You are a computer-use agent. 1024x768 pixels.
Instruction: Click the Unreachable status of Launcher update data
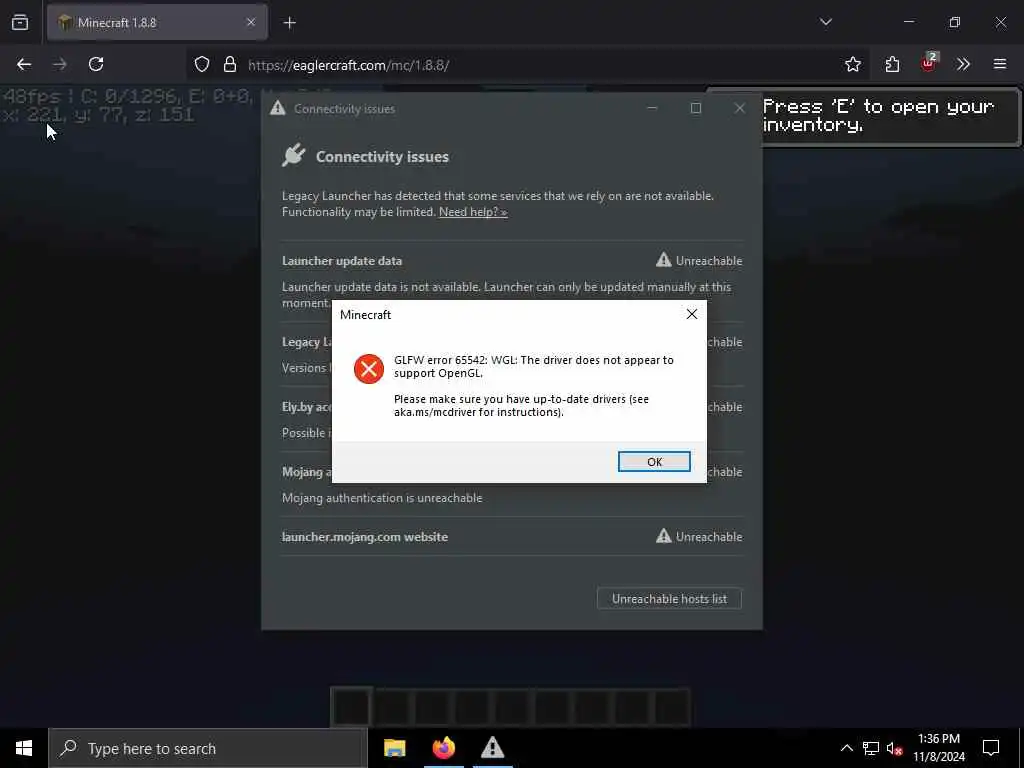tap(709, 261)
